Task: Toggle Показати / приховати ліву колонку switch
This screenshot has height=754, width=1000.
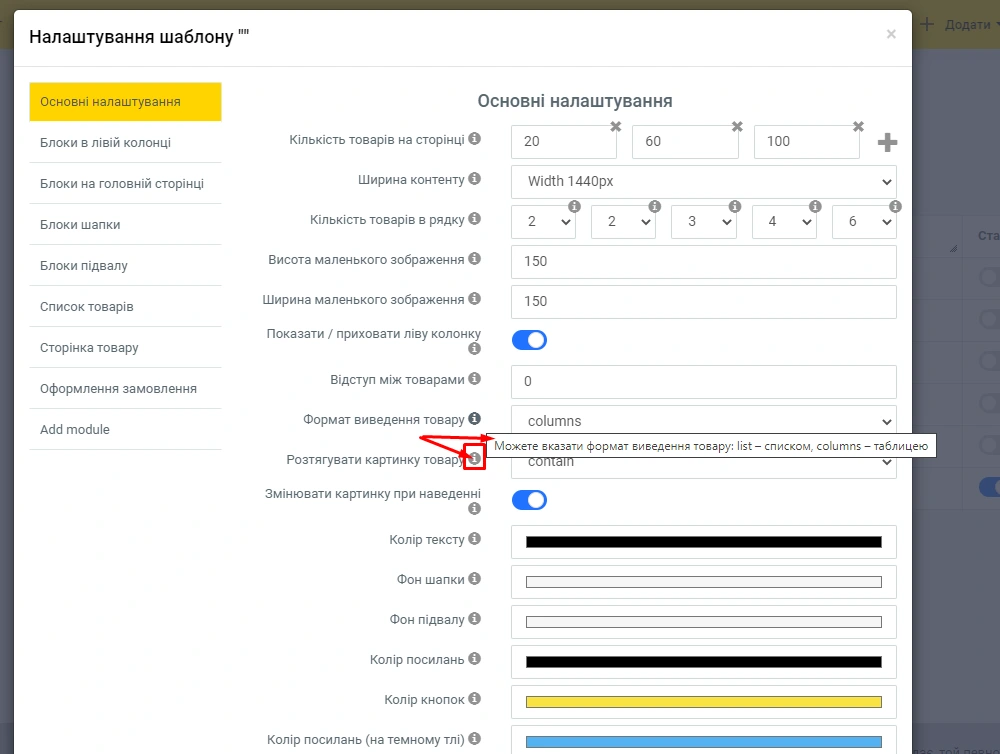Action: (x=530, y=340)
